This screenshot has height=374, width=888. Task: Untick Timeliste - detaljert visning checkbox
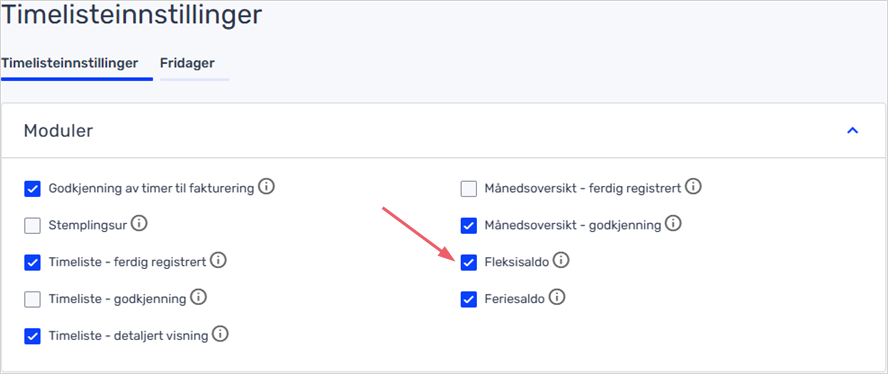[x=32, y=336]
